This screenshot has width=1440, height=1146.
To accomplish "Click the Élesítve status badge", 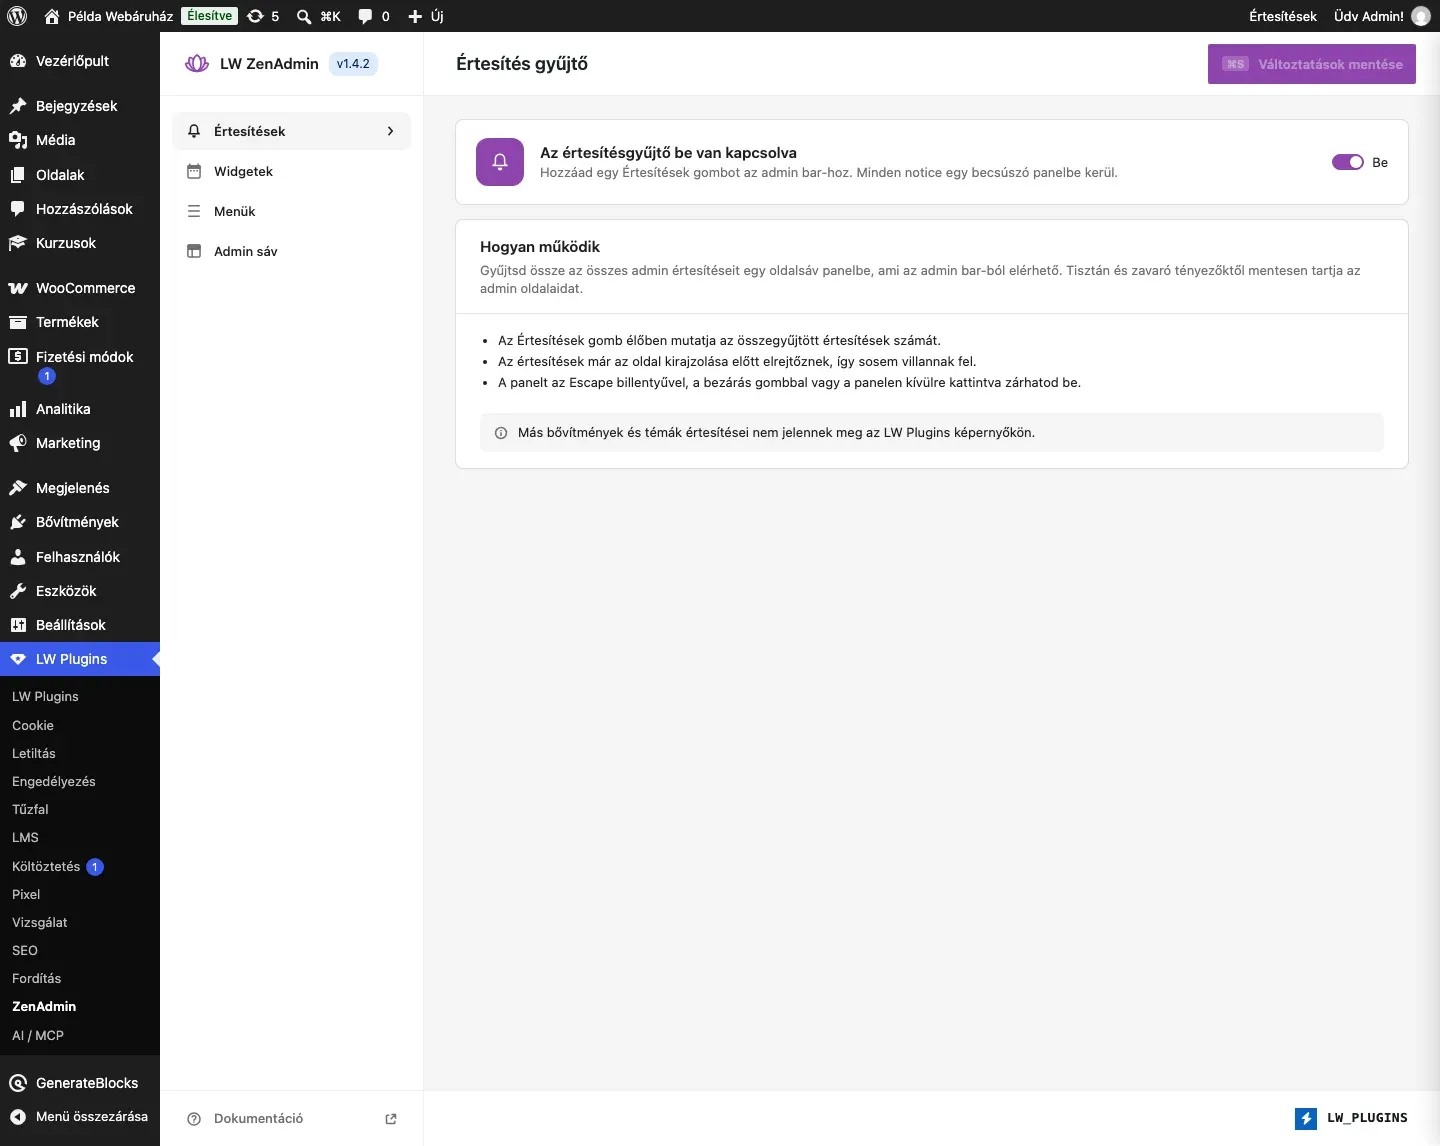I will point(210,16).
